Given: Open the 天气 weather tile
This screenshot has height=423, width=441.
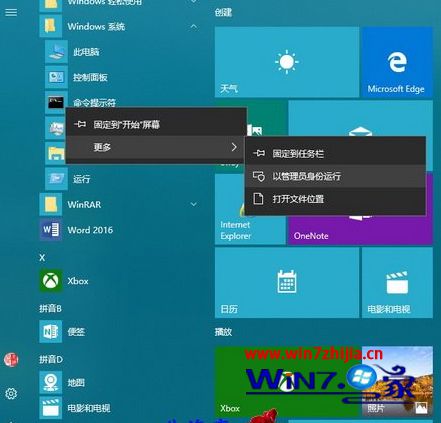Looking at the screenshot, I should tap(287, 62).
